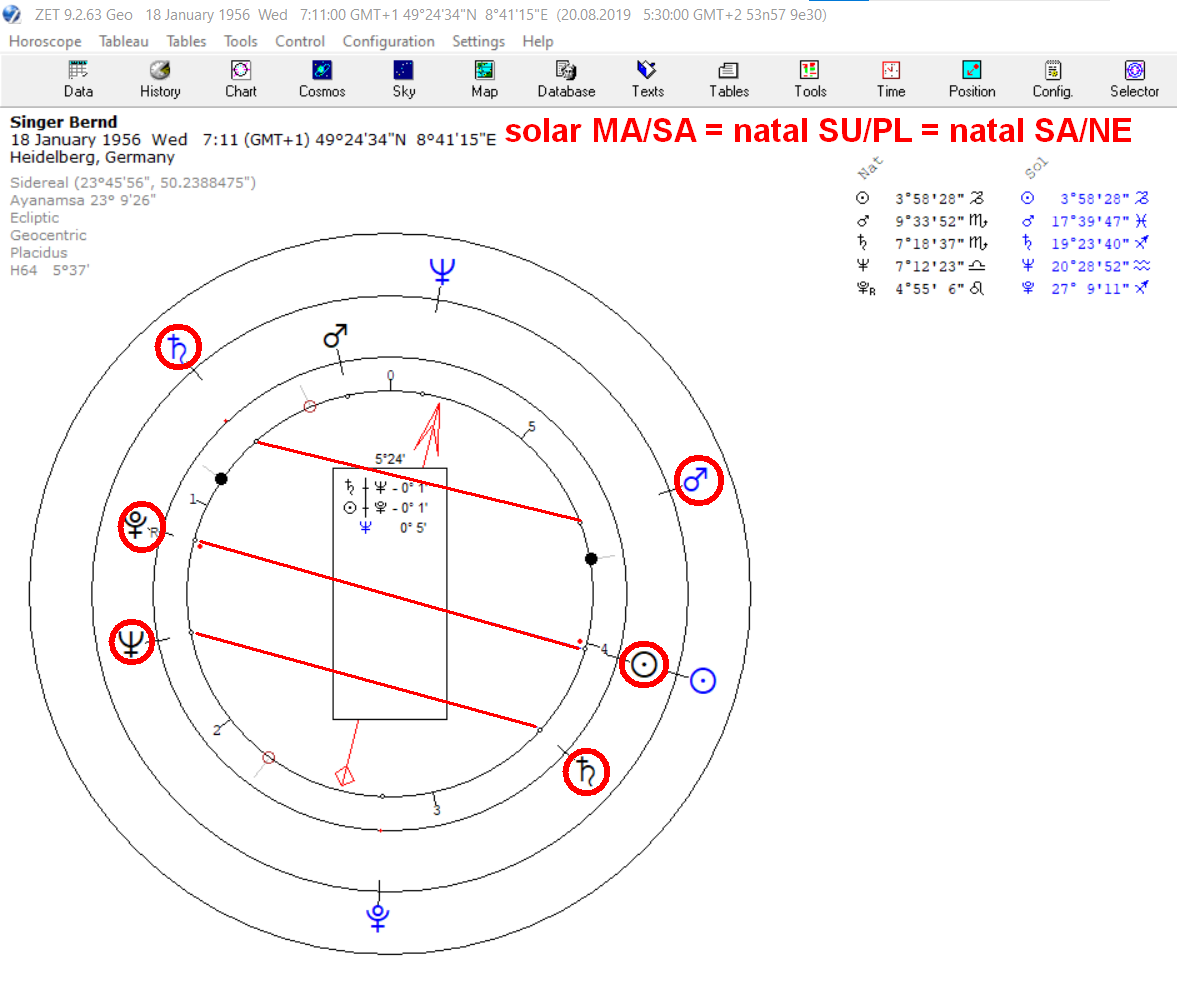Click the 5°24' label above center box
Screen dimensions: 1177x1002
[x=390, y=459]
